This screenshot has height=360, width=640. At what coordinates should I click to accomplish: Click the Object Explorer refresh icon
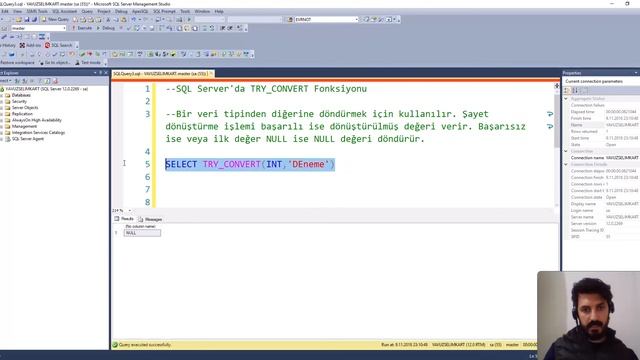(x=47, y=81)
